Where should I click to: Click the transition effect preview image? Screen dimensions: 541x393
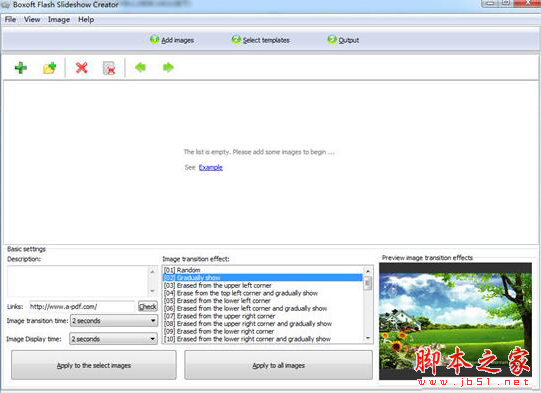tap(455, 321)
